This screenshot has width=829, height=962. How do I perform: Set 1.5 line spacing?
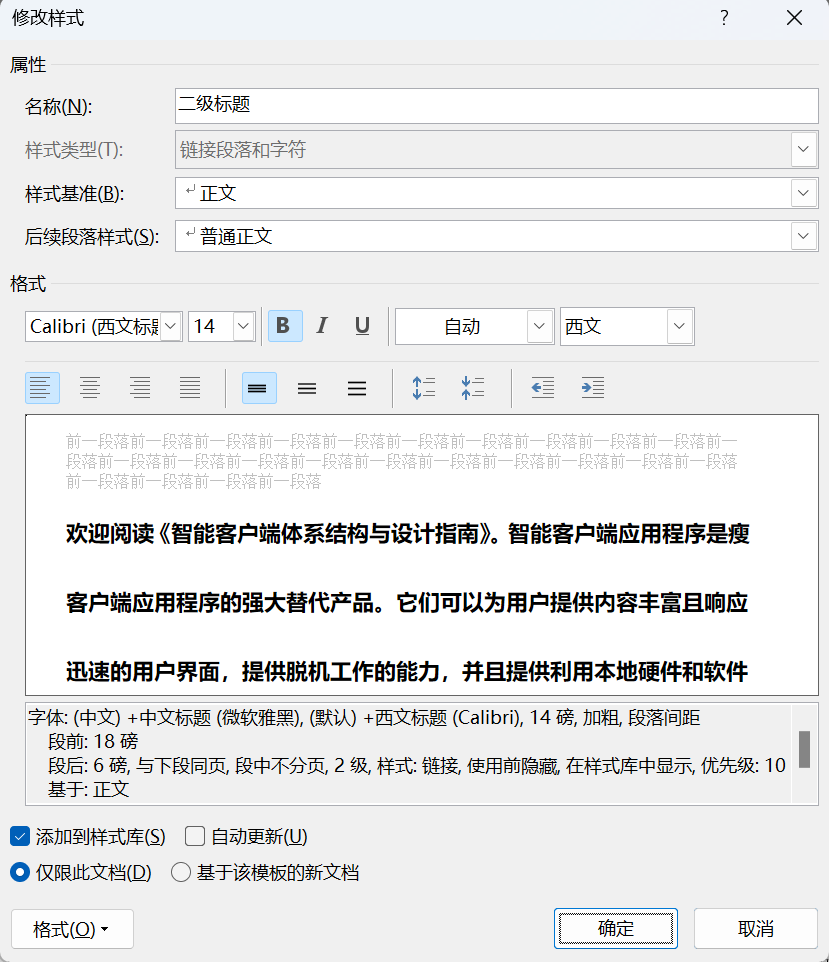(x=307, y=388)
